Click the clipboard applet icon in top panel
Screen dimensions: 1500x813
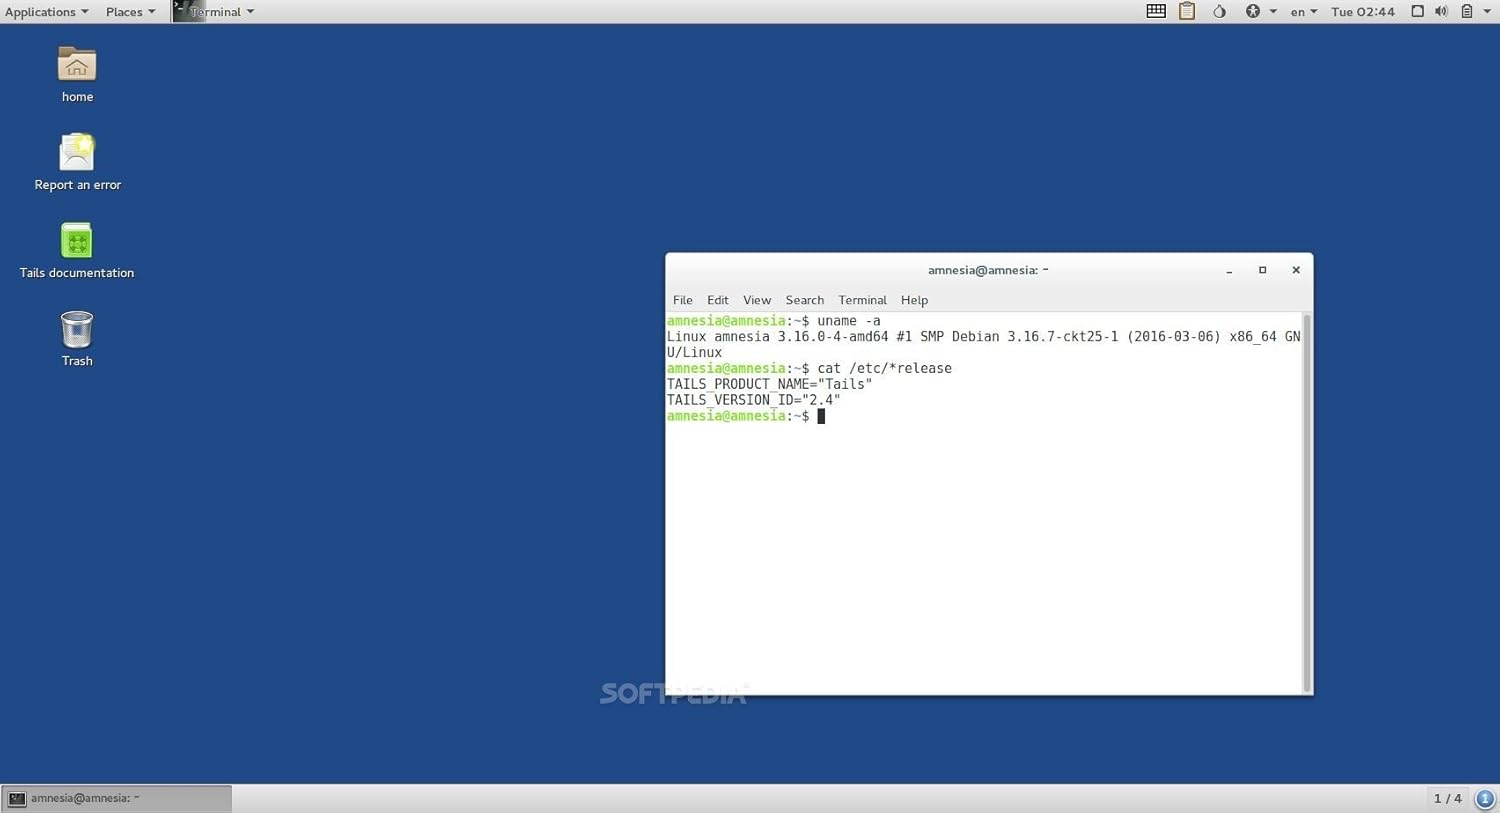[1187, 12]
